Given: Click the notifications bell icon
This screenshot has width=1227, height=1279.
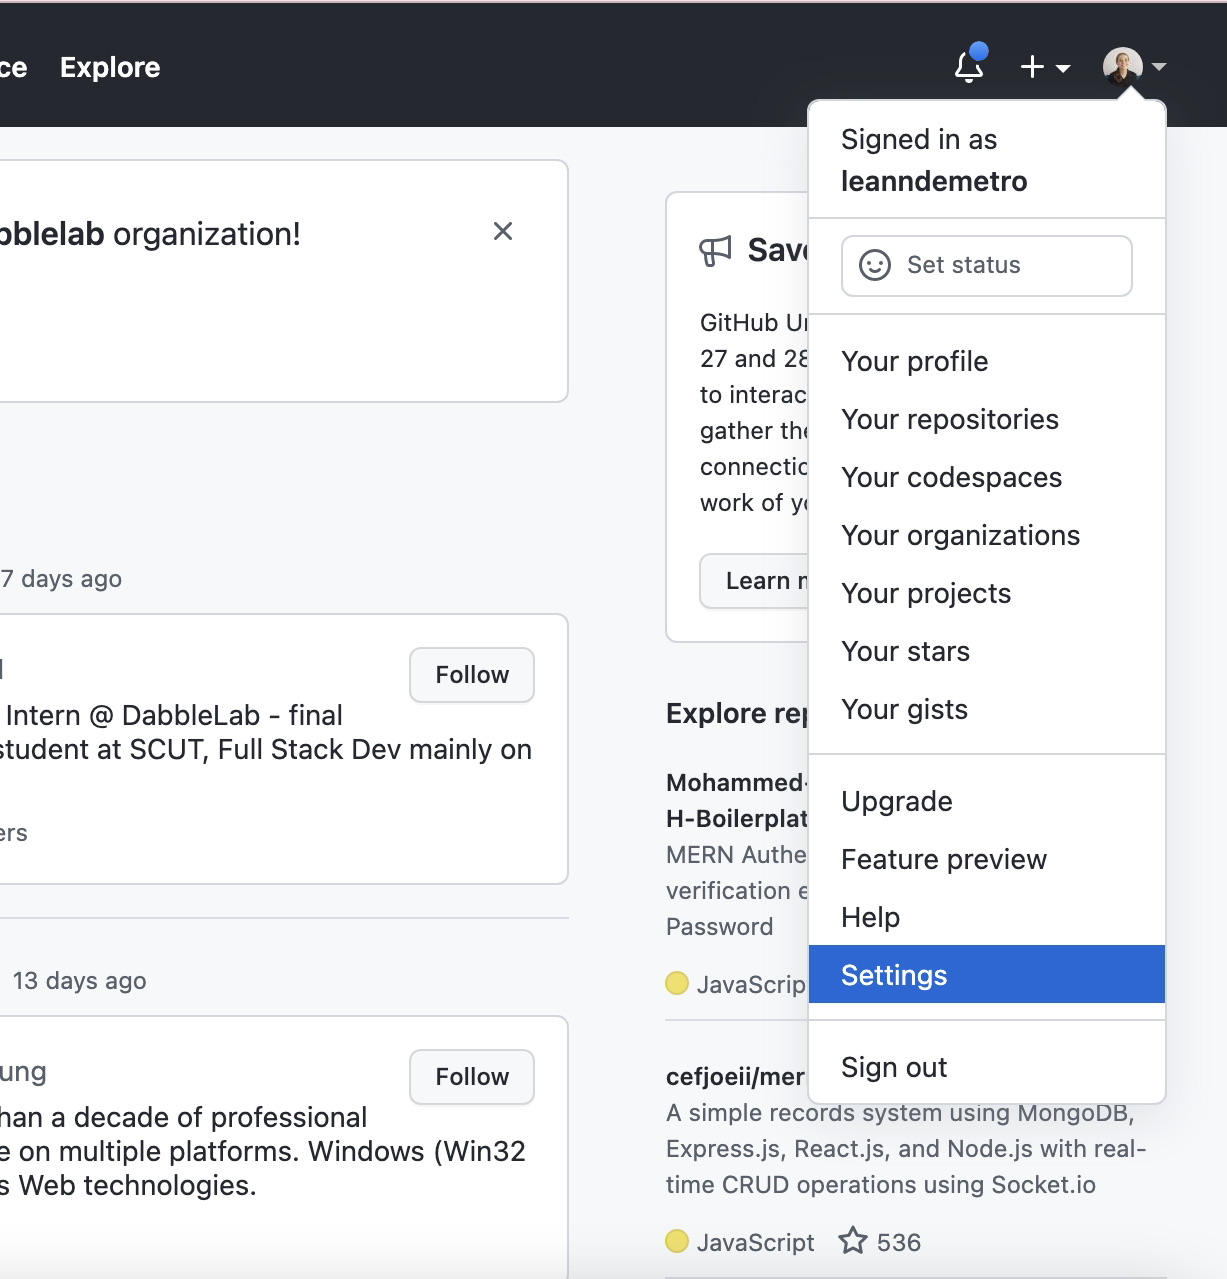Looking at the screenshot, I should (x=968, y=67).
